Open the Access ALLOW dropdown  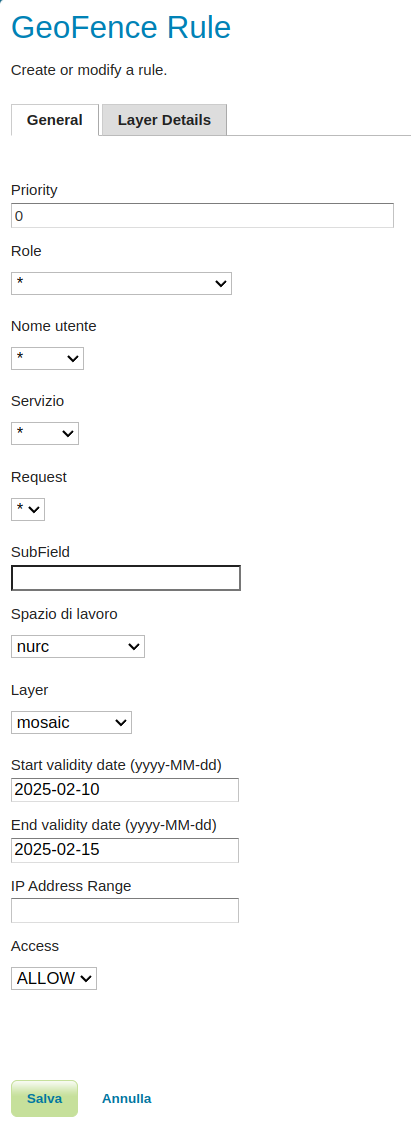click(54, 978)
